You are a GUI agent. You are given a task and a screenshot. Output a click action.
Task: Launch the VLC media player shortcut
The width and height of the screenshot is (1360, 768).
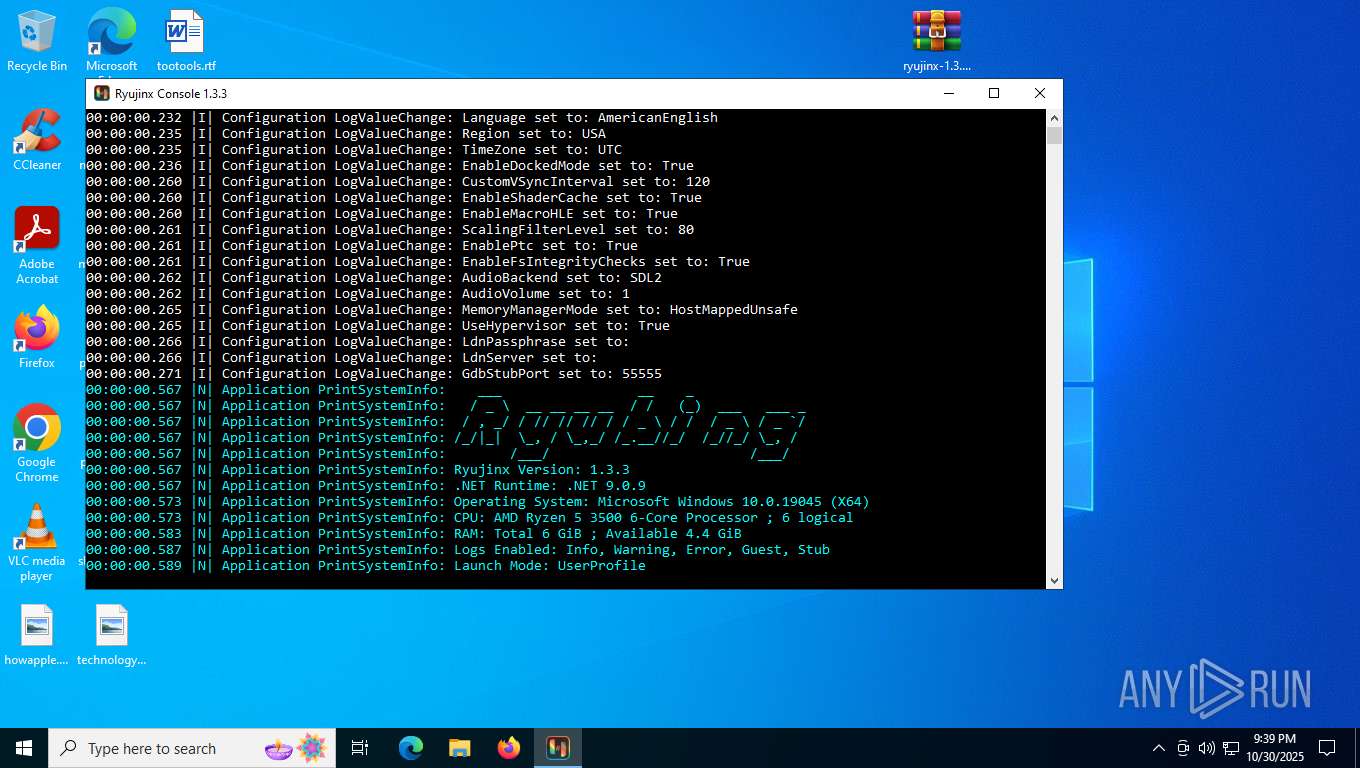coord(37,542)
